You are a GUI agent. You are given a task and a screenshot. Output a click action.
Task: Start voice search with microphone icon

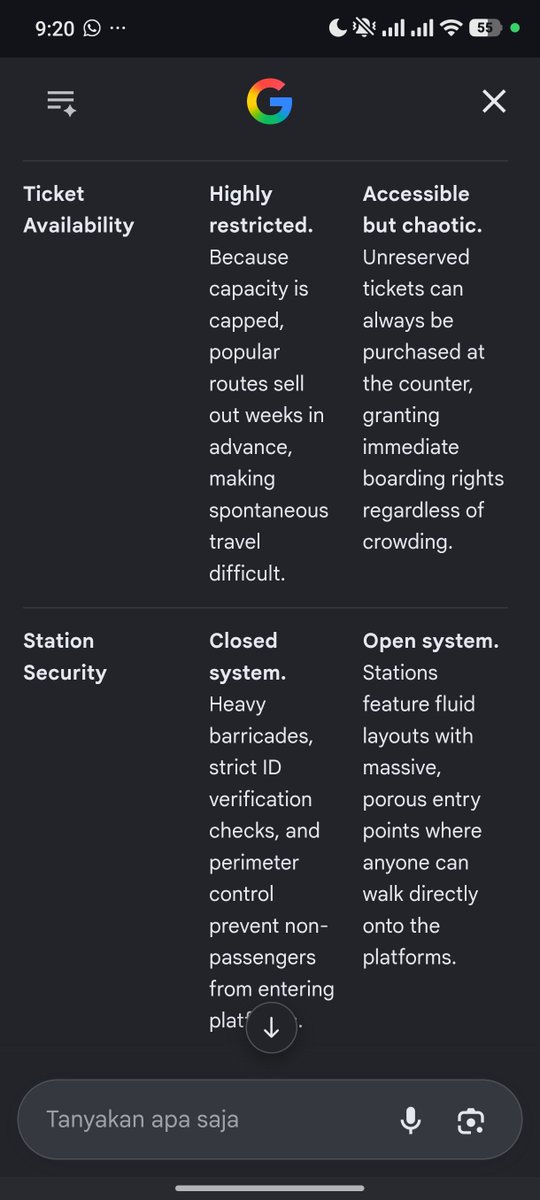(410, 1120)
